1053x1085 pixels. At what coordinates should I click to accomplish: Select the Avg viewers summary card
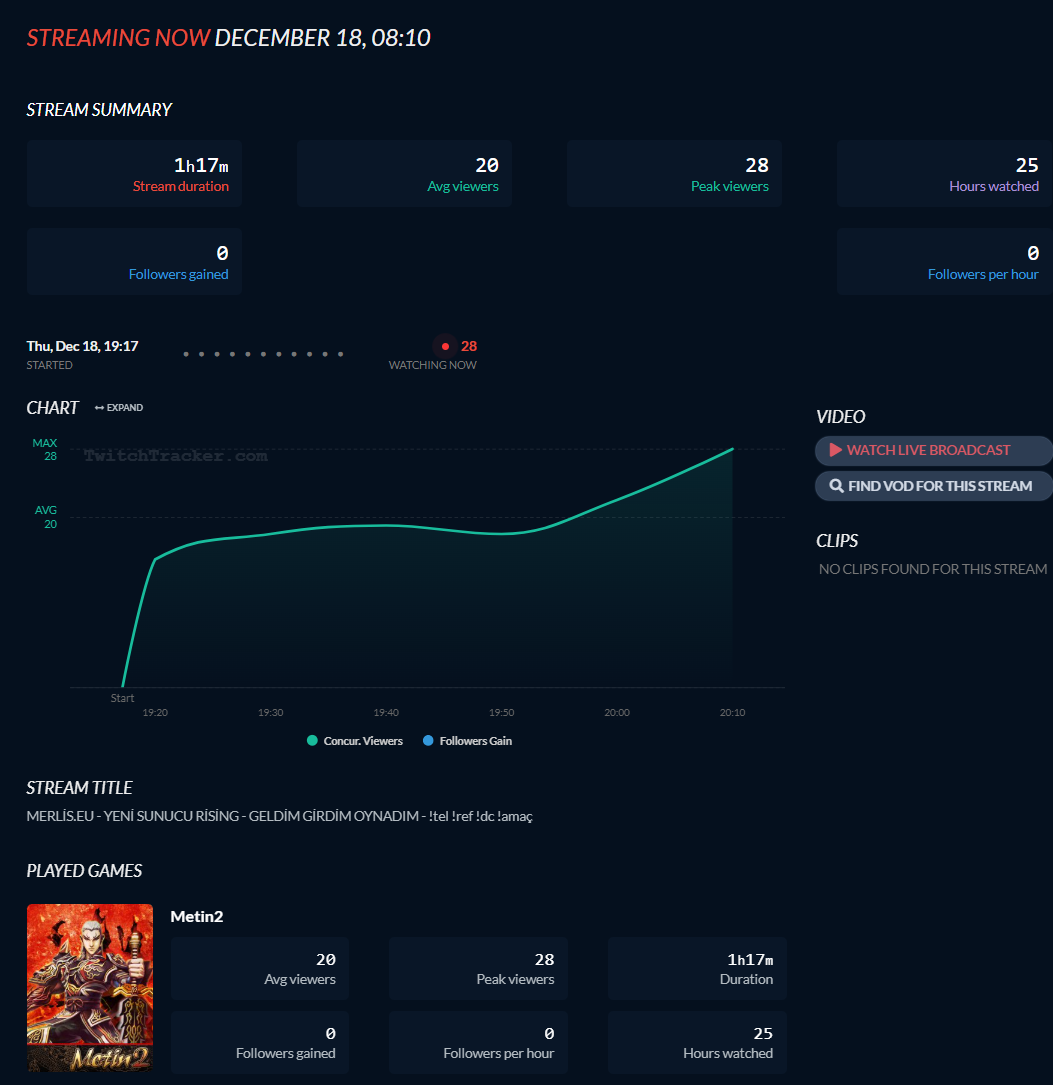(x=404, y=174)
